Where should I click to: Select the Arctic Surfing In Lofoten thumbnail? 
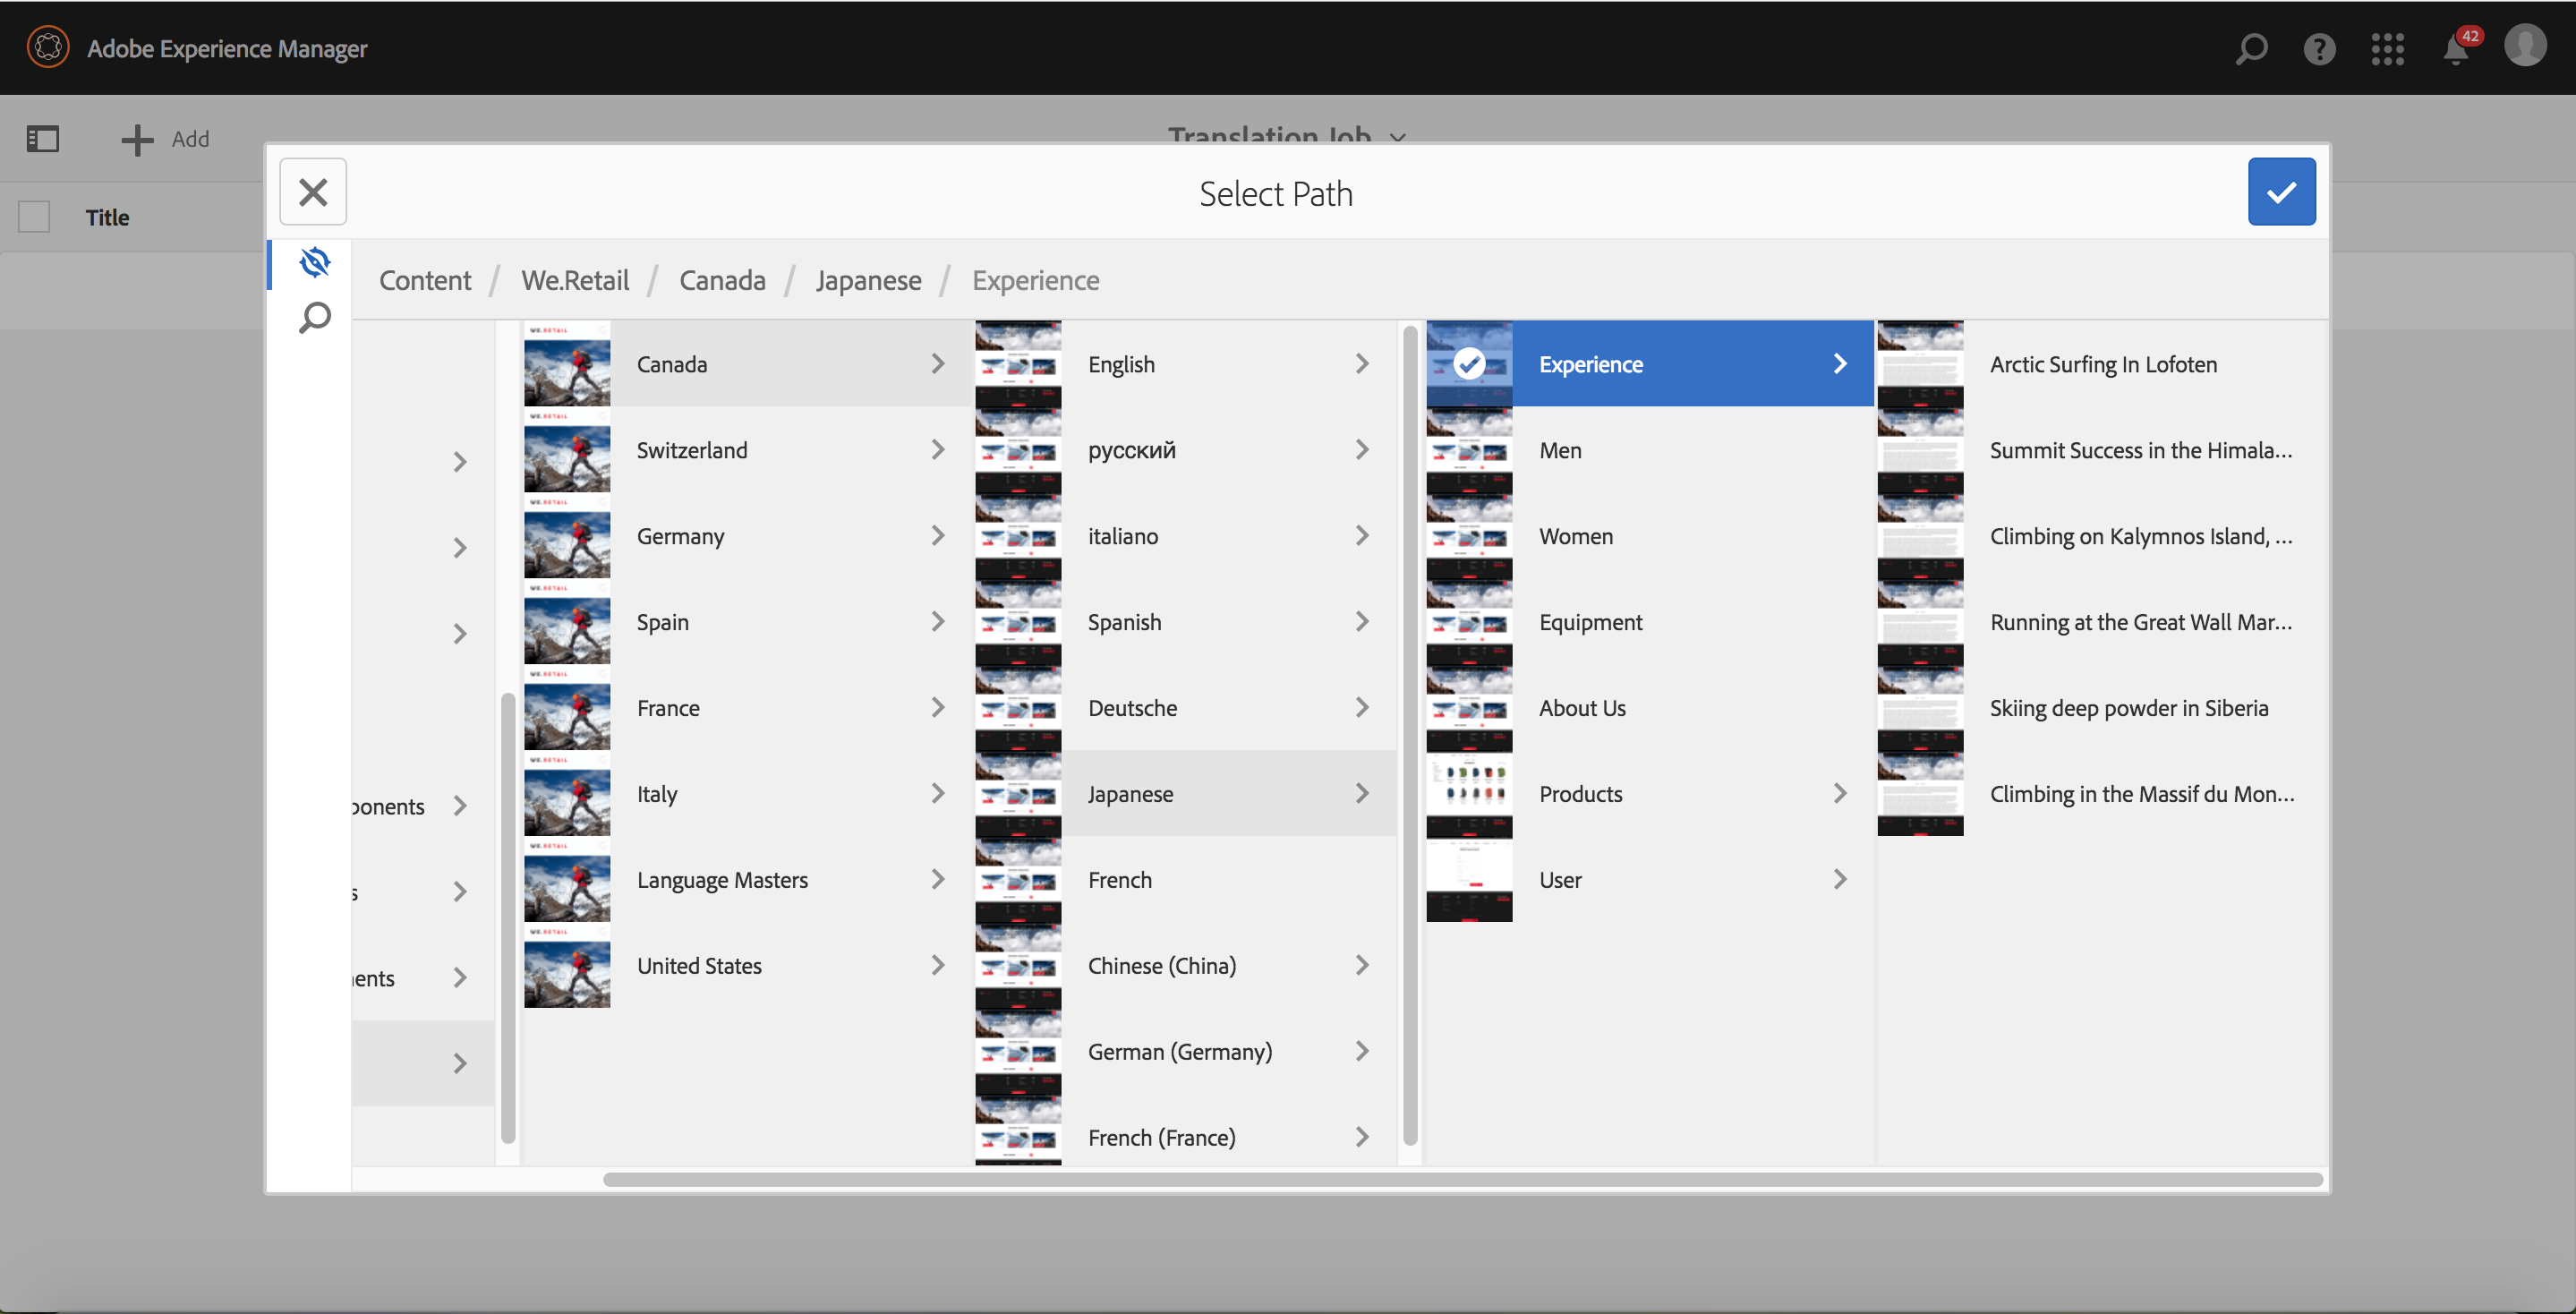pos(1920,363)
